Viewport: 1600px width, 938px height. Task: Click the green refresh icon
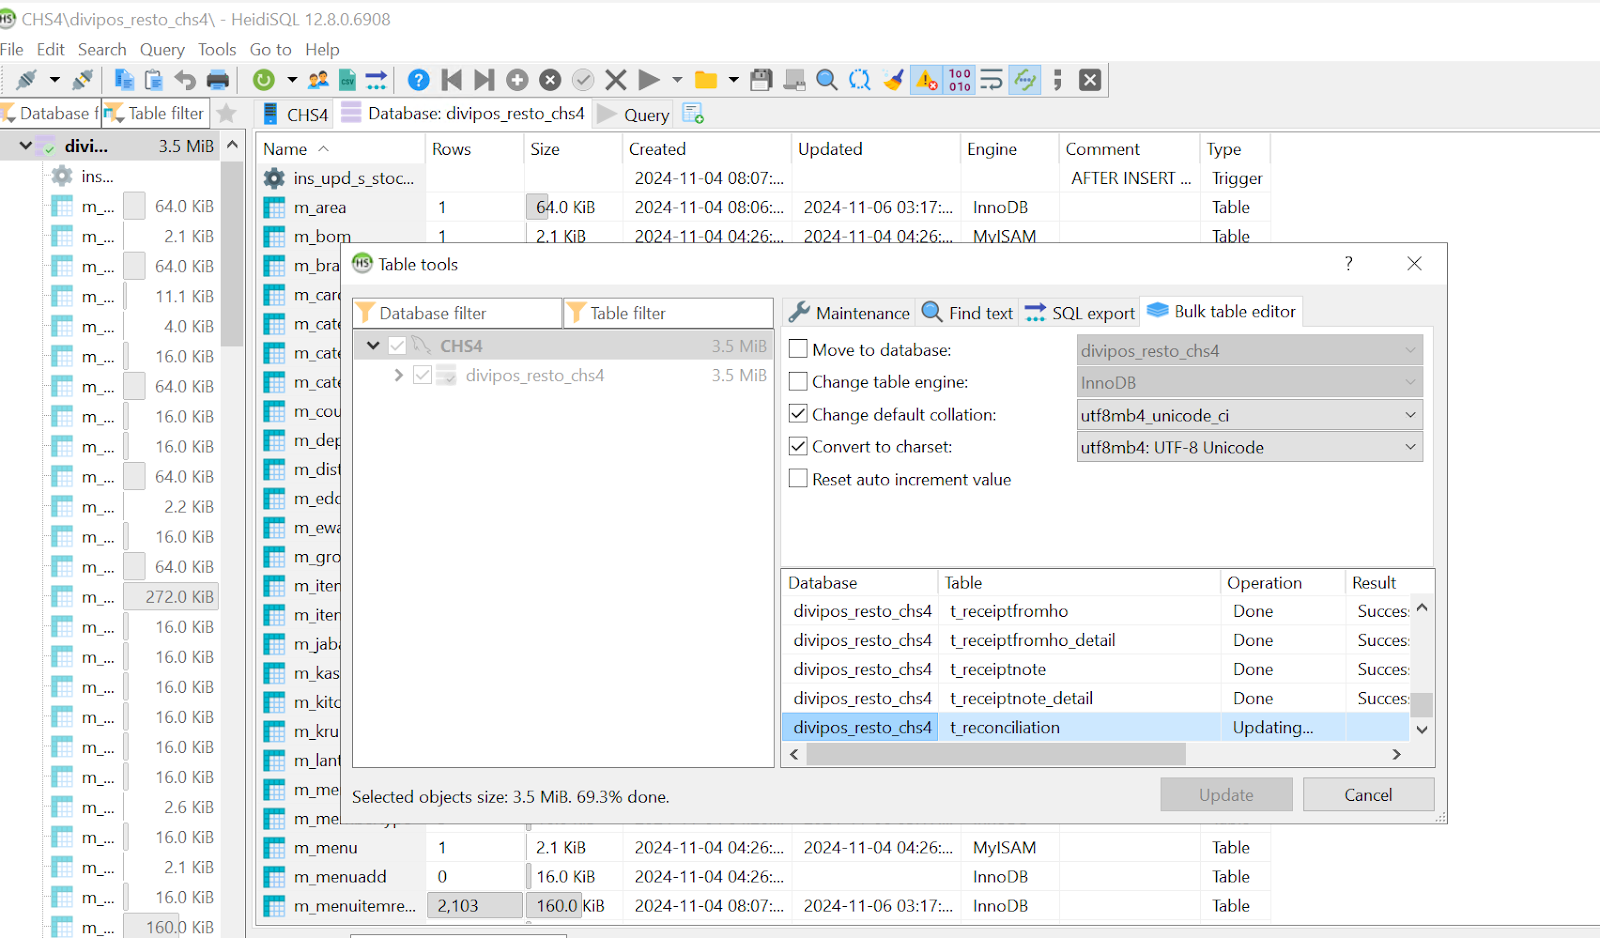264,80
